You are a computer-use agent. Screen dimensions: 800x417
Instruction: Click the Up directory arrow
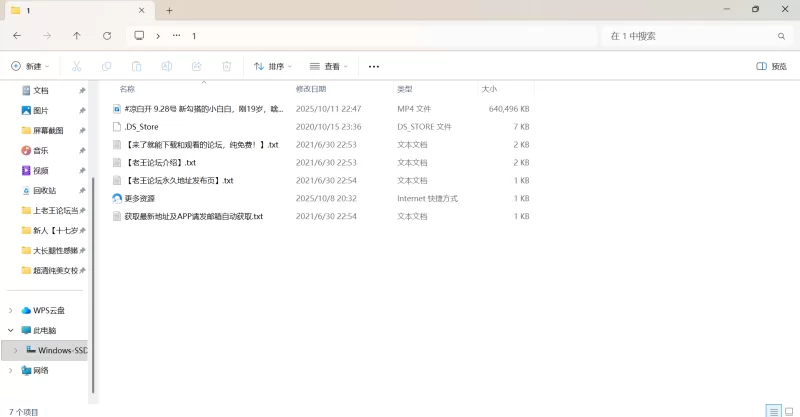[x=77, y=35]
